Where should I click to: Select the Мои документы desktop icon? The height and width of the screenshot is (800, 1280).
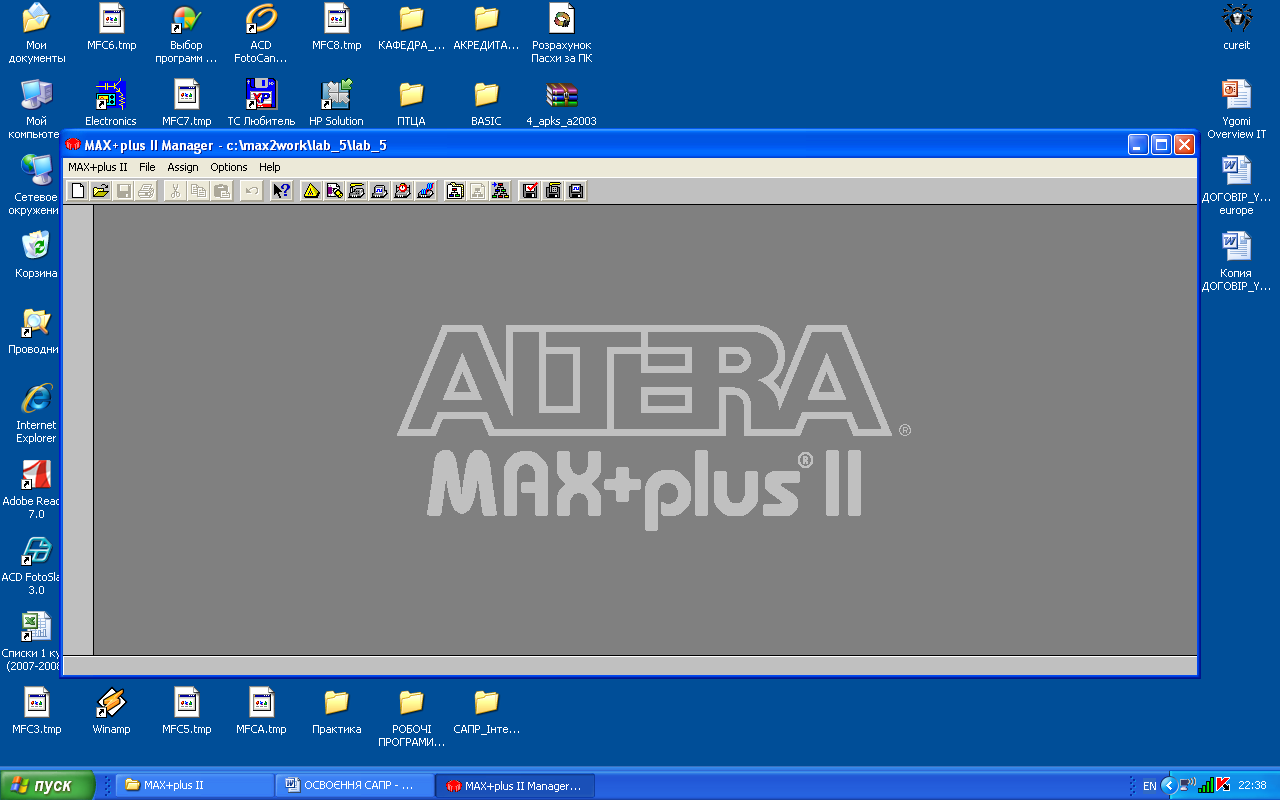(x=37, y=34)
